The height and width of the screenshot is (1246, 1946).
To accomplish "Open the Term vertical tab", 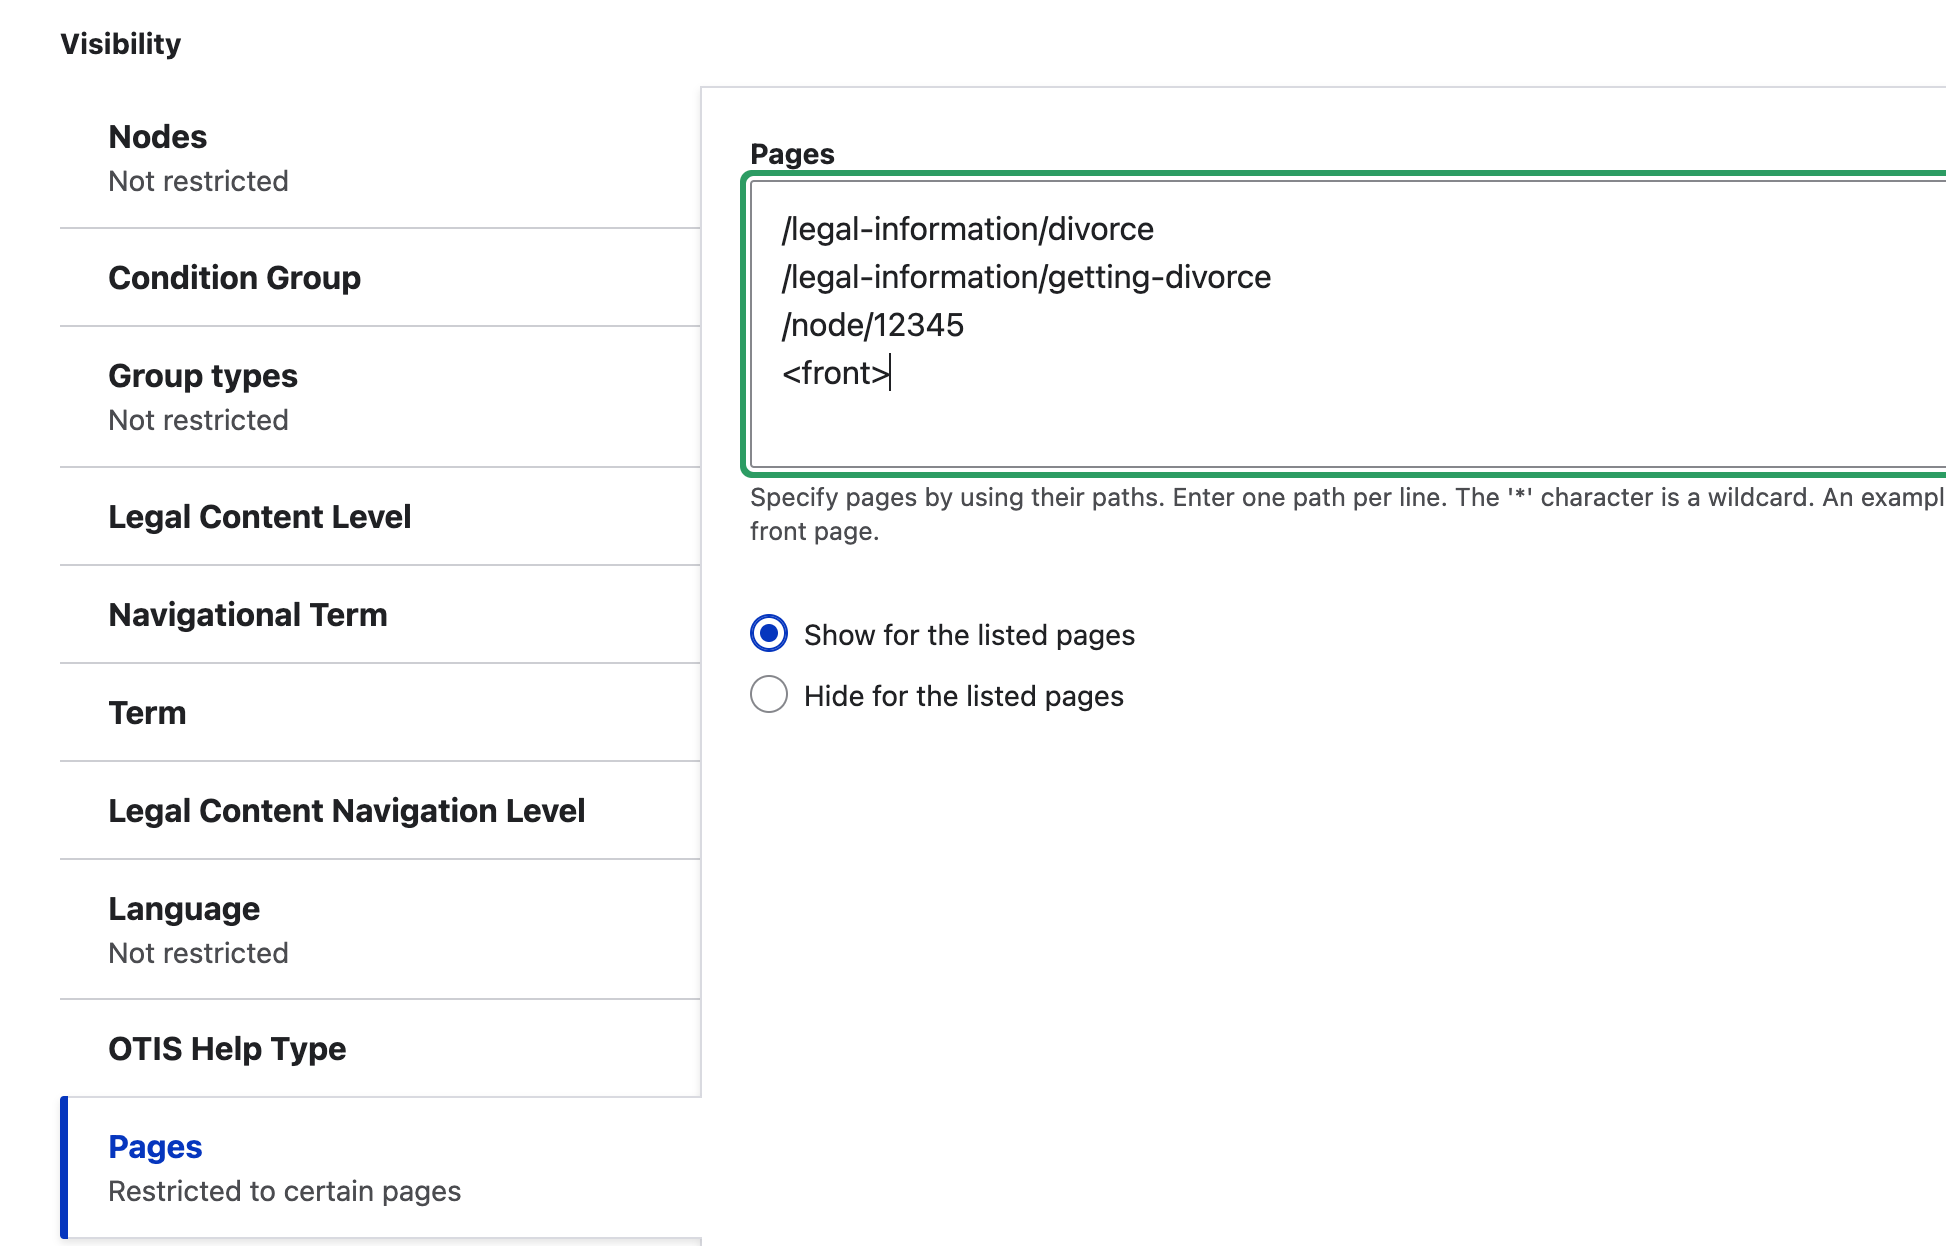I will coord(380,713).
